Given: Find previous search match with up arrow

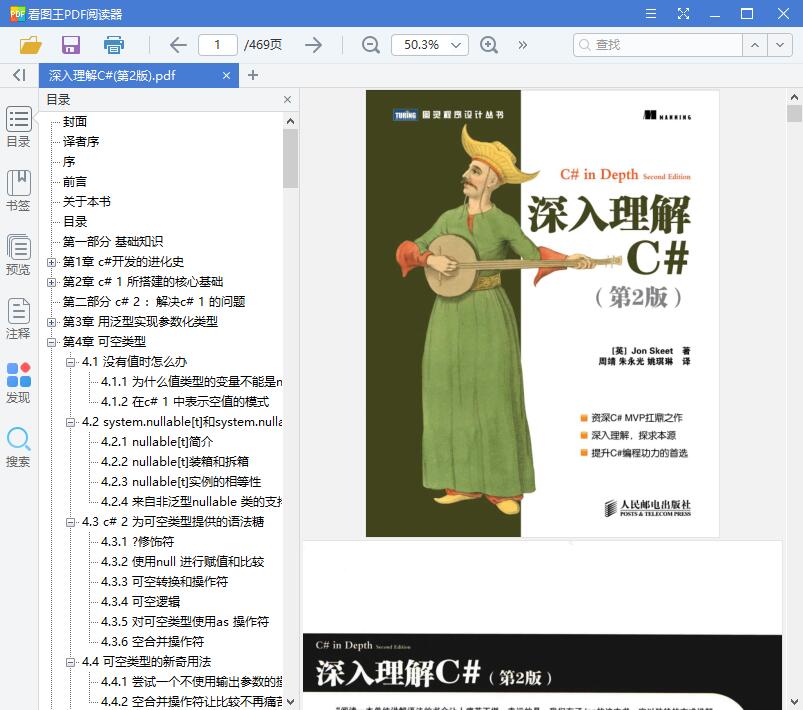Looking at the screenshot, I should pyautogui.click(x=754, y=45).
